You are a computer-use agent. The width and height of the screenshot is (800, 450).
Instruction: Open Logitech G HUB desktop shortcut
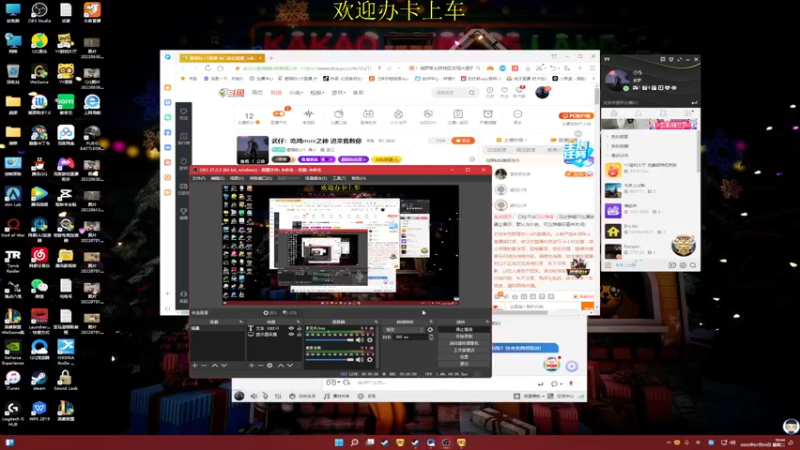tap(13, 412)
